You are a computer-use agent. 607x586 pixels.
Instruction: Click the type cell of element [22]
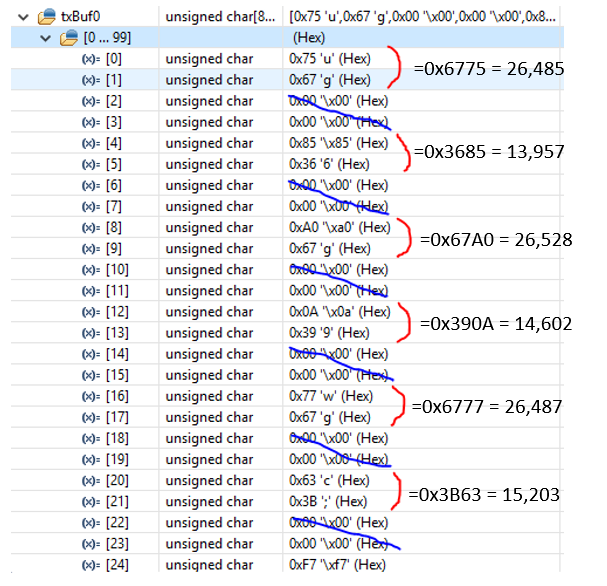tap(209, 523)
